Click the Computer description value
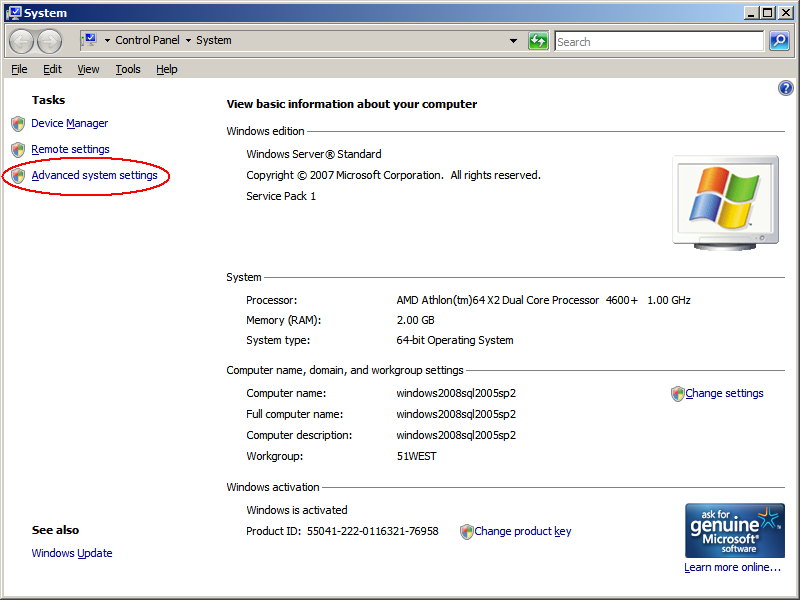800x600 pixels. (456, 435)
